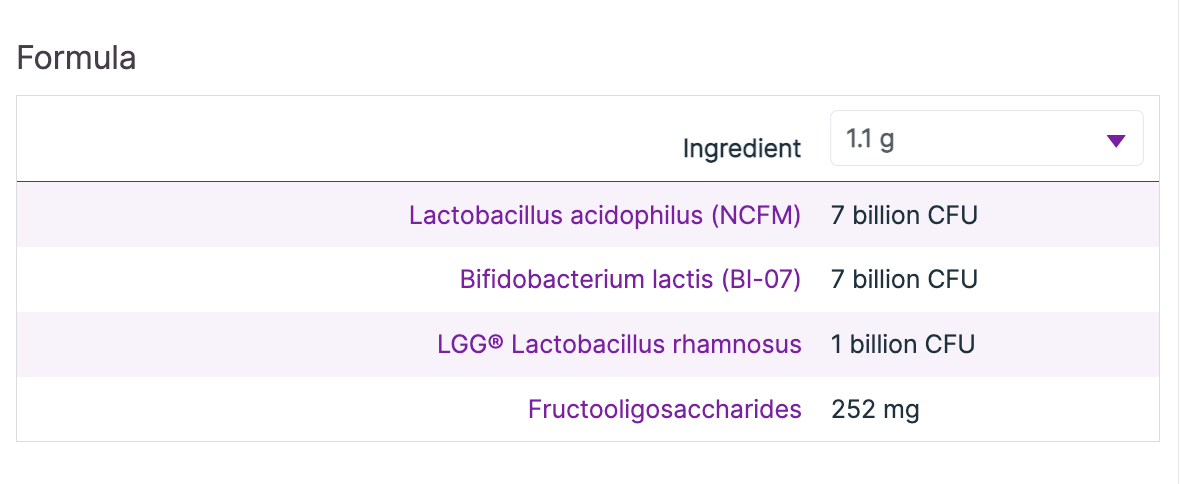This screenshot has height=484, width=1180.
Task: Go to the Fructooligosaccharides ingredient page
Action: point(665,409)
